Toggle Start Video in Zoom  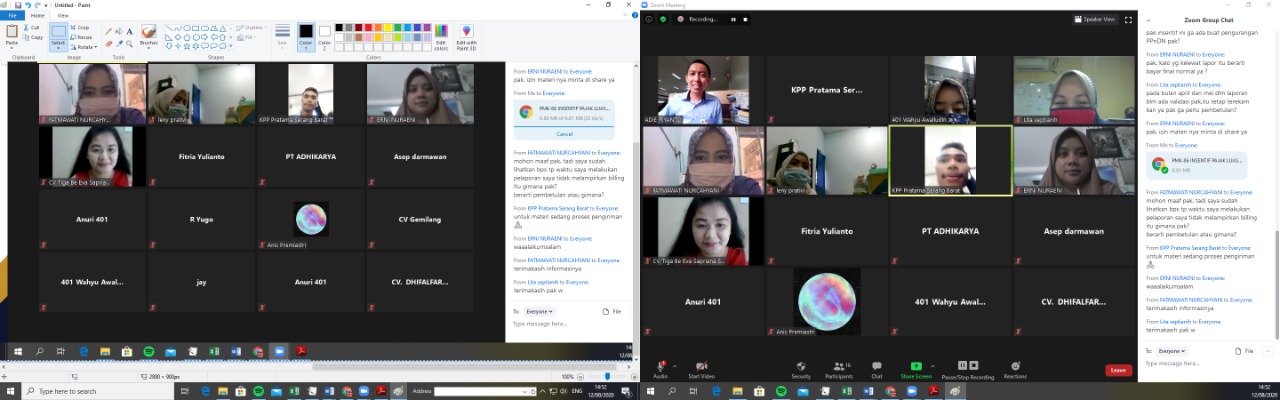[x=701, y=369]
